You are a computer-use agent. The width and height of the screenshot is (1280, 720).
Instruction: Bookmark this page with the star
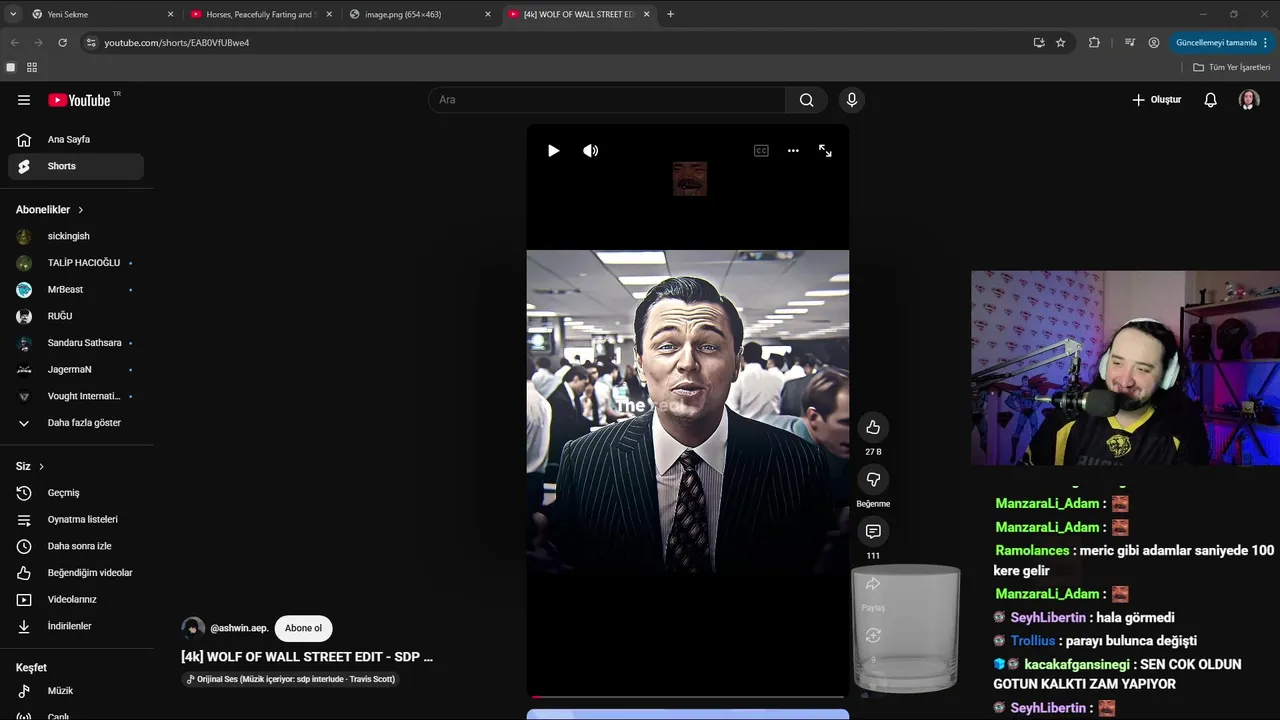tap(1061, 43)
